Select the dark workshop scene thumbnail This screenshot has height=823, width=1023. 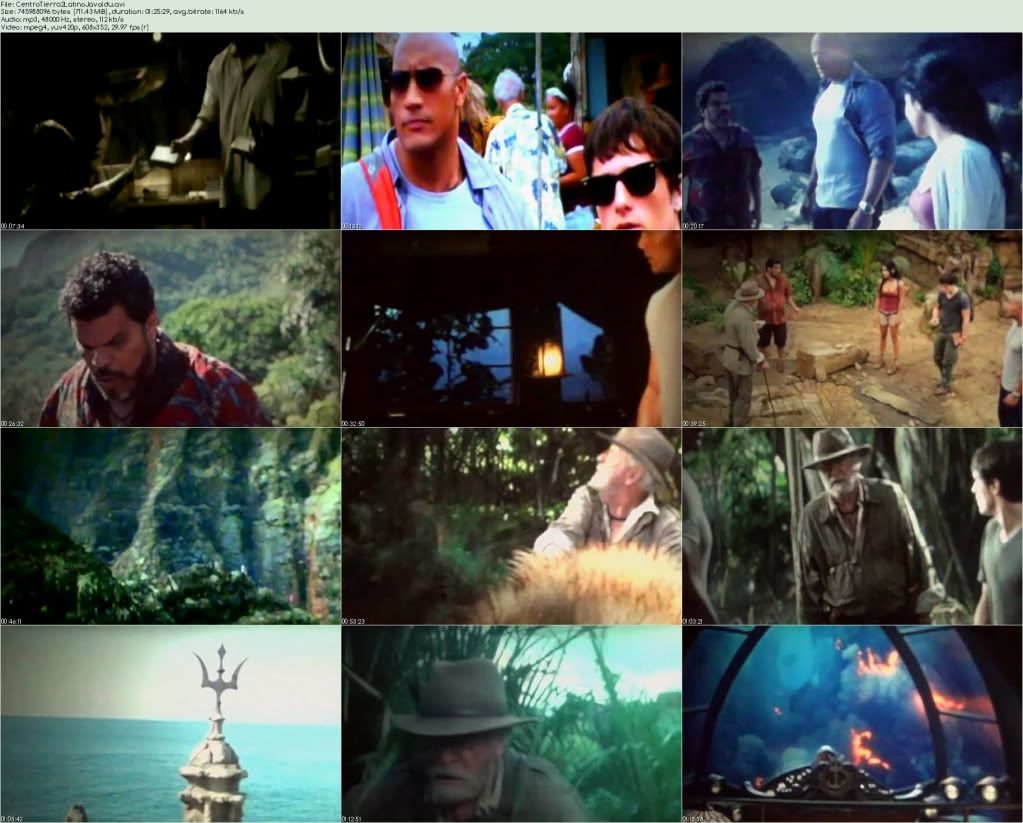(x=170, y=131)
